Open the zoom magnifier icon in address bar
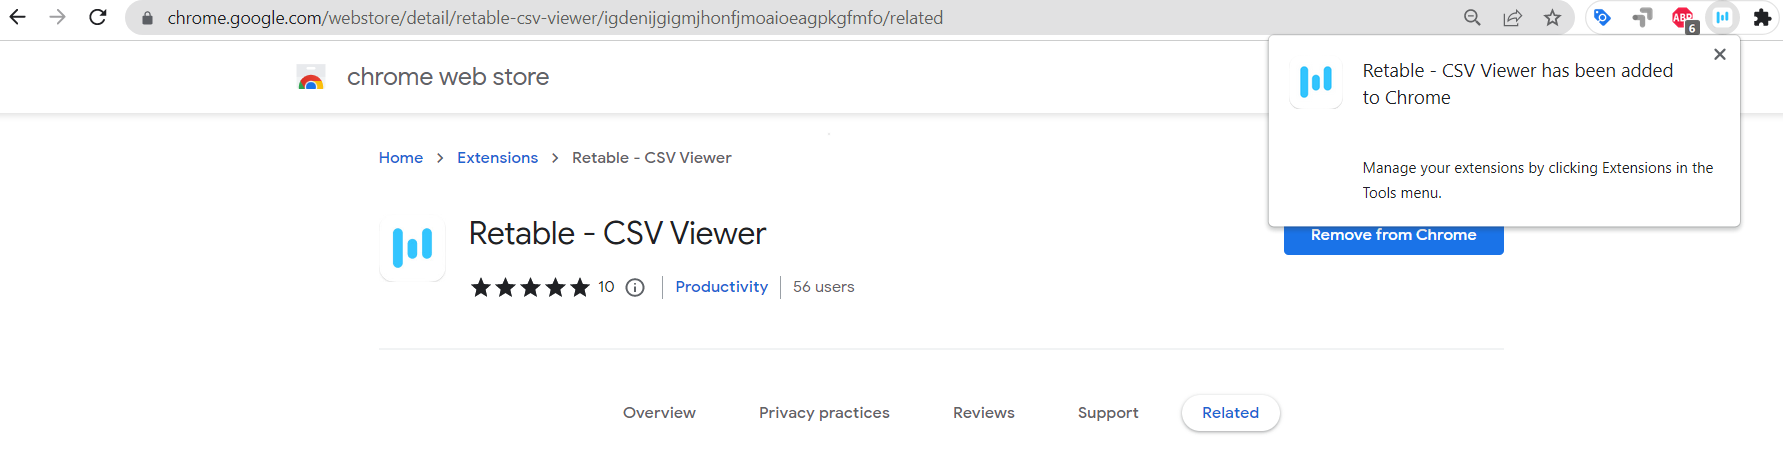 (x=1472, y=18)
